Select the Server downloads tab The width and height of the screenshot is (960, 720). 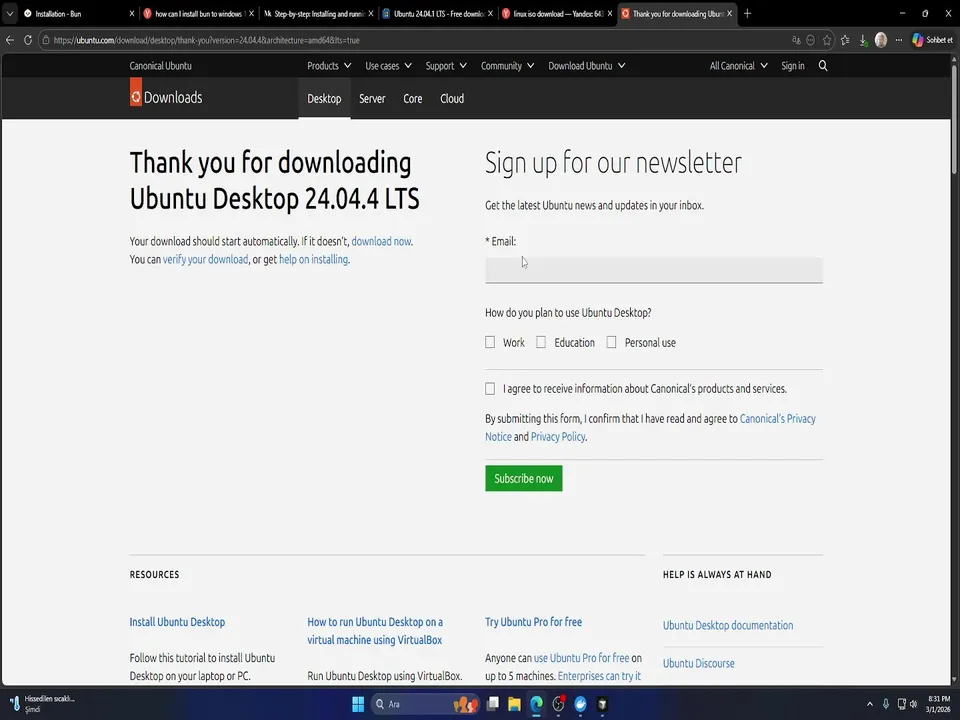372,99
